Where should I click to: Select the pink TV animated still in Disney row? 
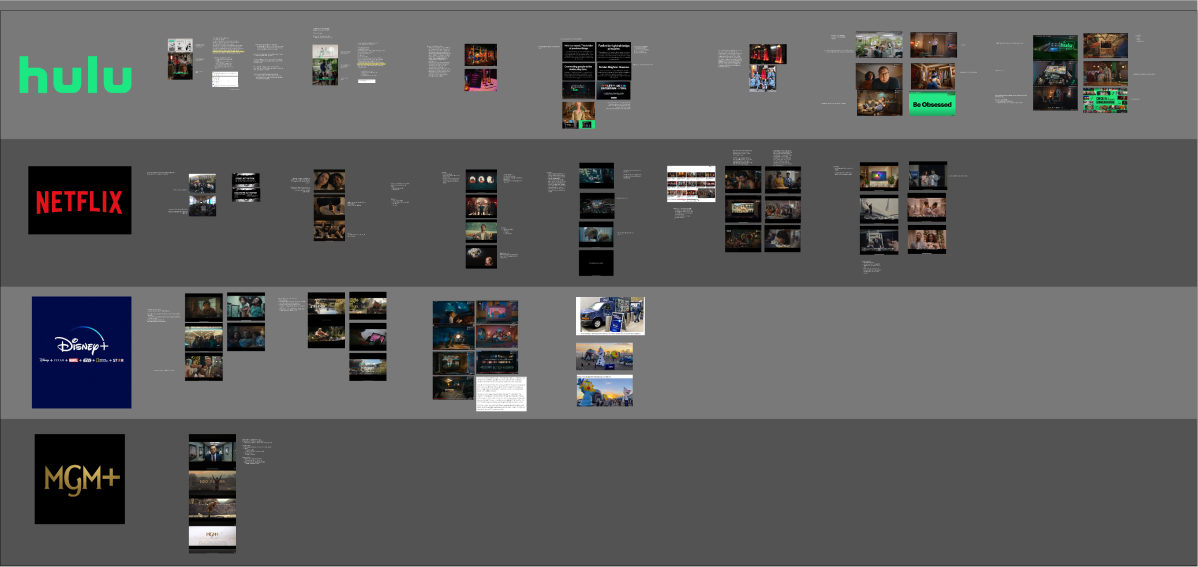click(497, 312)
